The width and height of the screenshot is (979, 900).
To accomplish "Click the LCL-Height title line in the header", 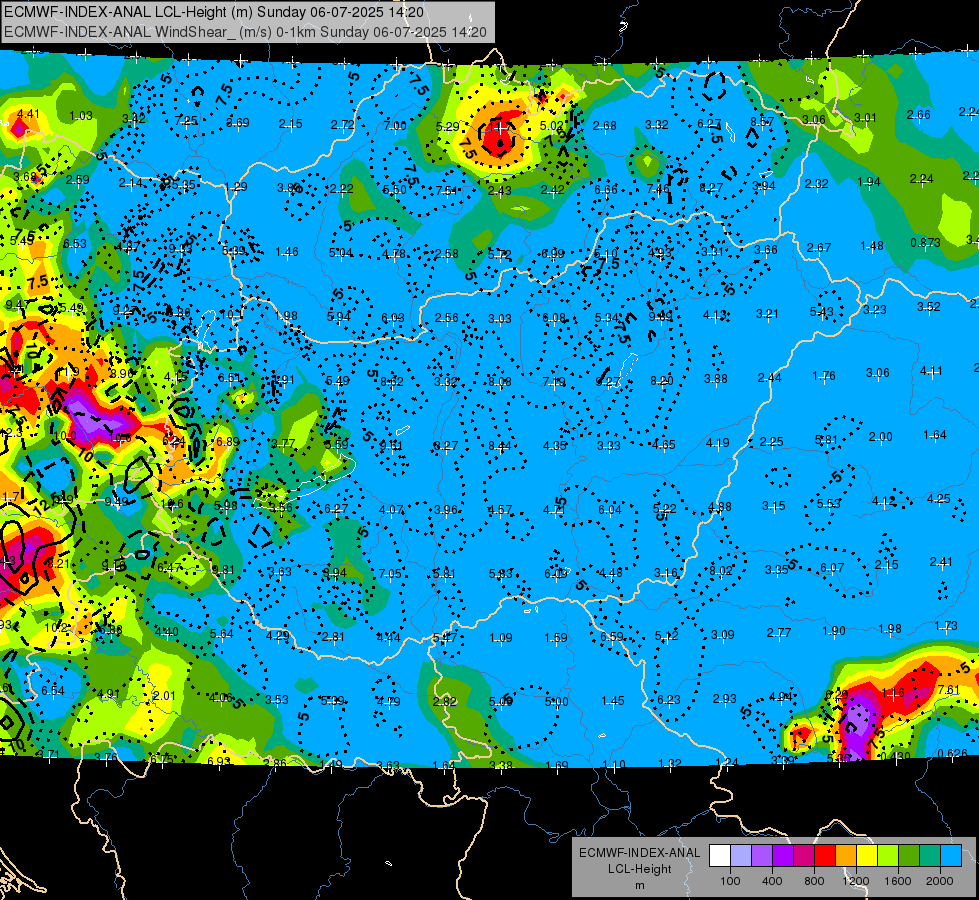I will pyautogui.click(x=214, y=12).
